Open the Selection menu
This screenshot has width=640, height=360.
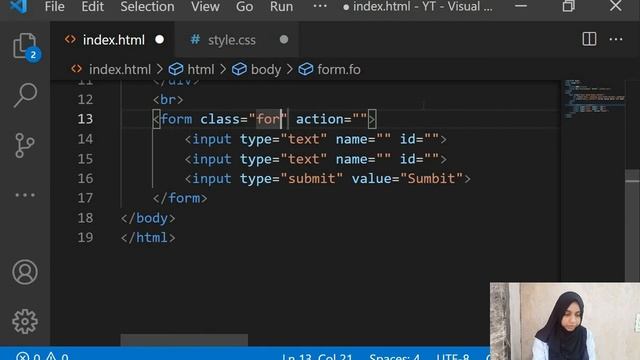tap(147, 7)
